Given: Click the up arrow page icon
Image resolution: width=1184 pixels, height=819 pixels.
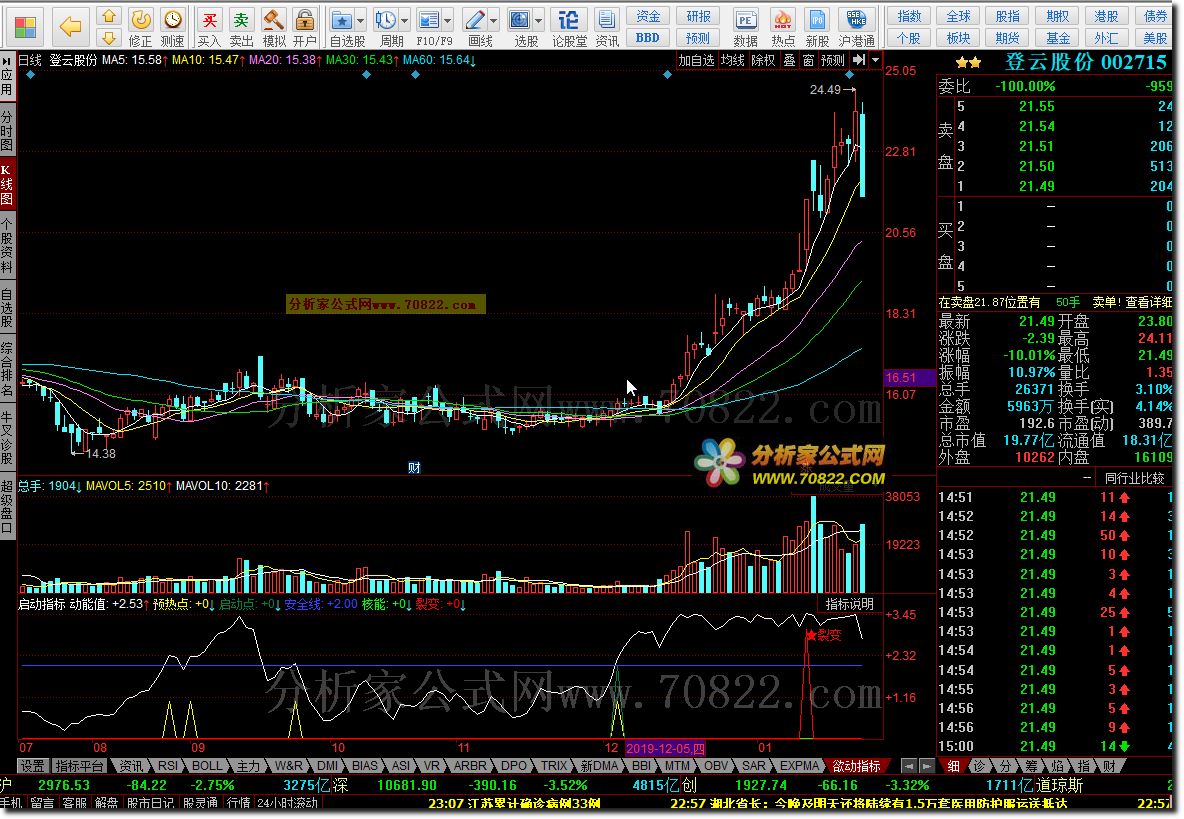Looking at the screenshot, I should [x=109, y=16].
